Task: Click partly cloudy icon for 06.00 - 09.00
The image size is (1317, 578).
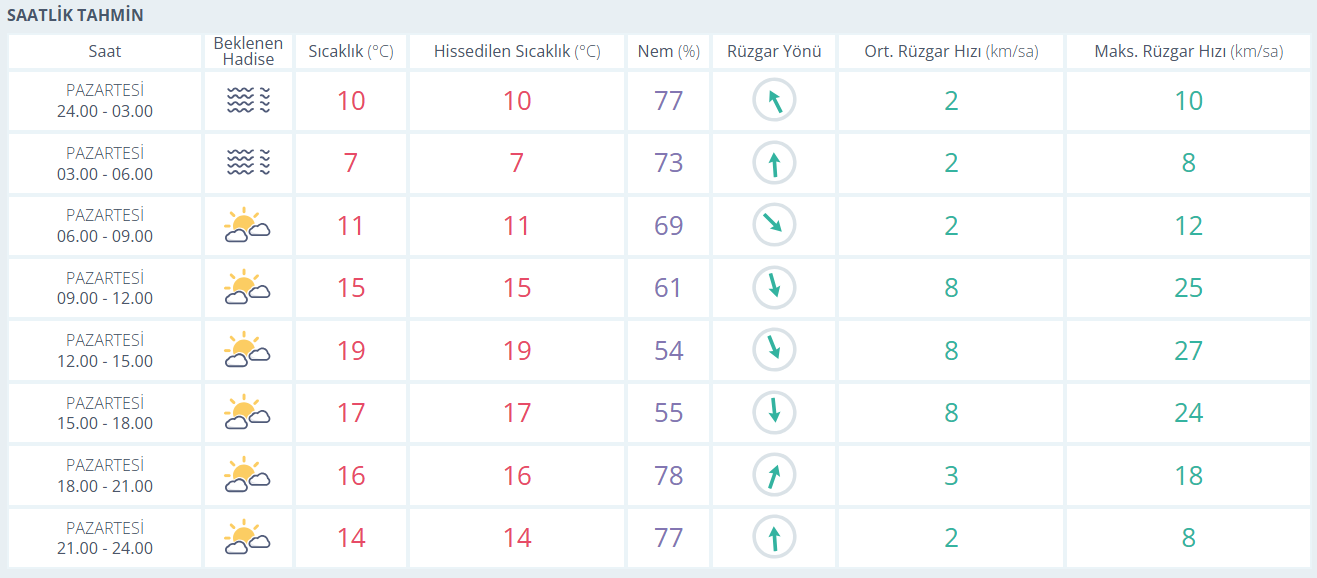Action: point(248,226)
